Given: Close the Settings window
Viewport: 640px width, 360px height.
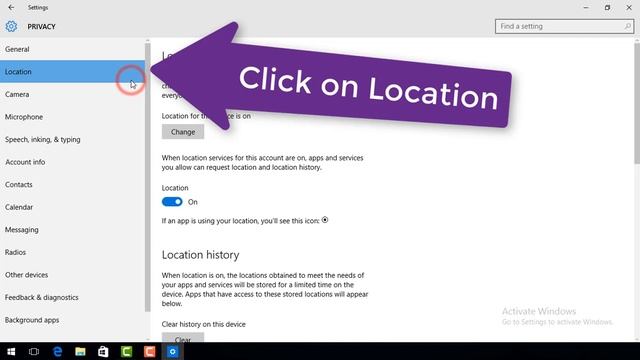Looking at the screenshot, I should point(629,7).
